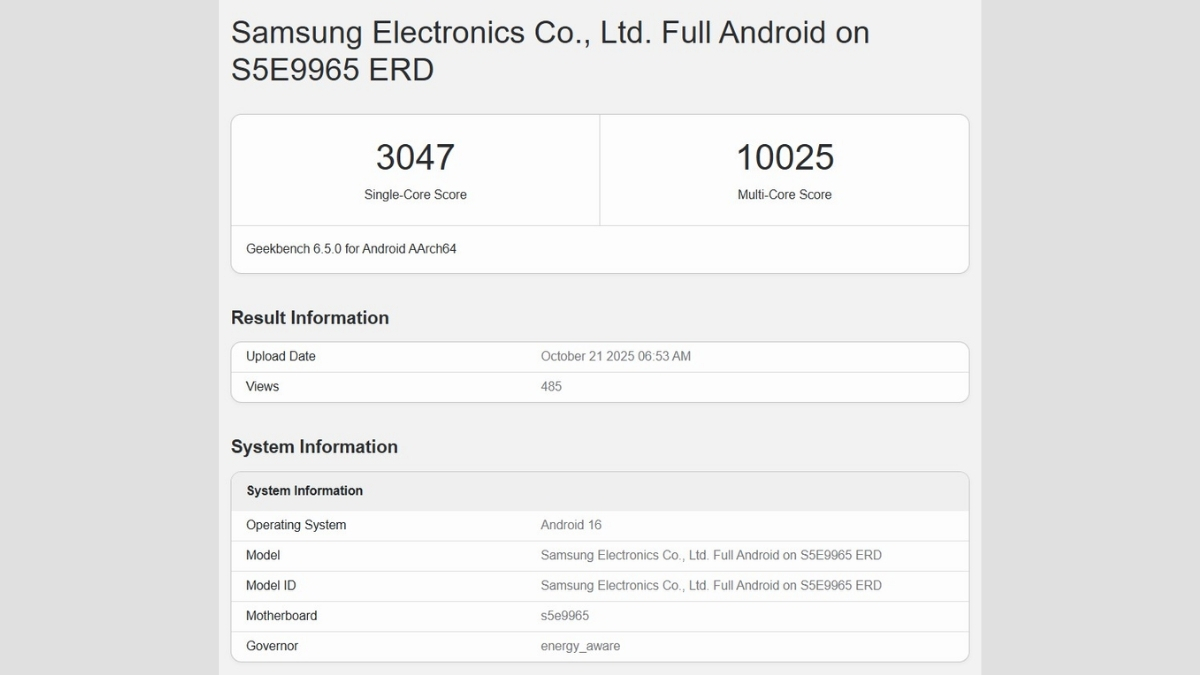Click the single-core score number 3047
Screen dimensions: 1200x675
point(415,157)
